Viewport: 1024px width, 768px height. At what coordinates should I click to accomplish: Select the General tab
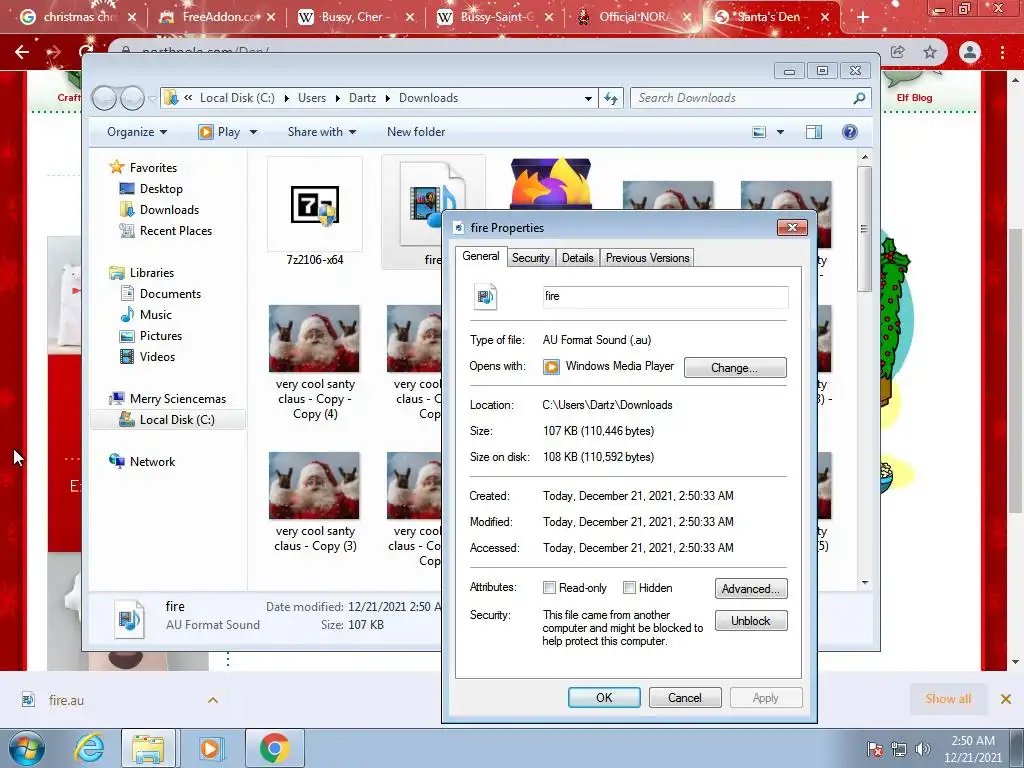(481, 256)
